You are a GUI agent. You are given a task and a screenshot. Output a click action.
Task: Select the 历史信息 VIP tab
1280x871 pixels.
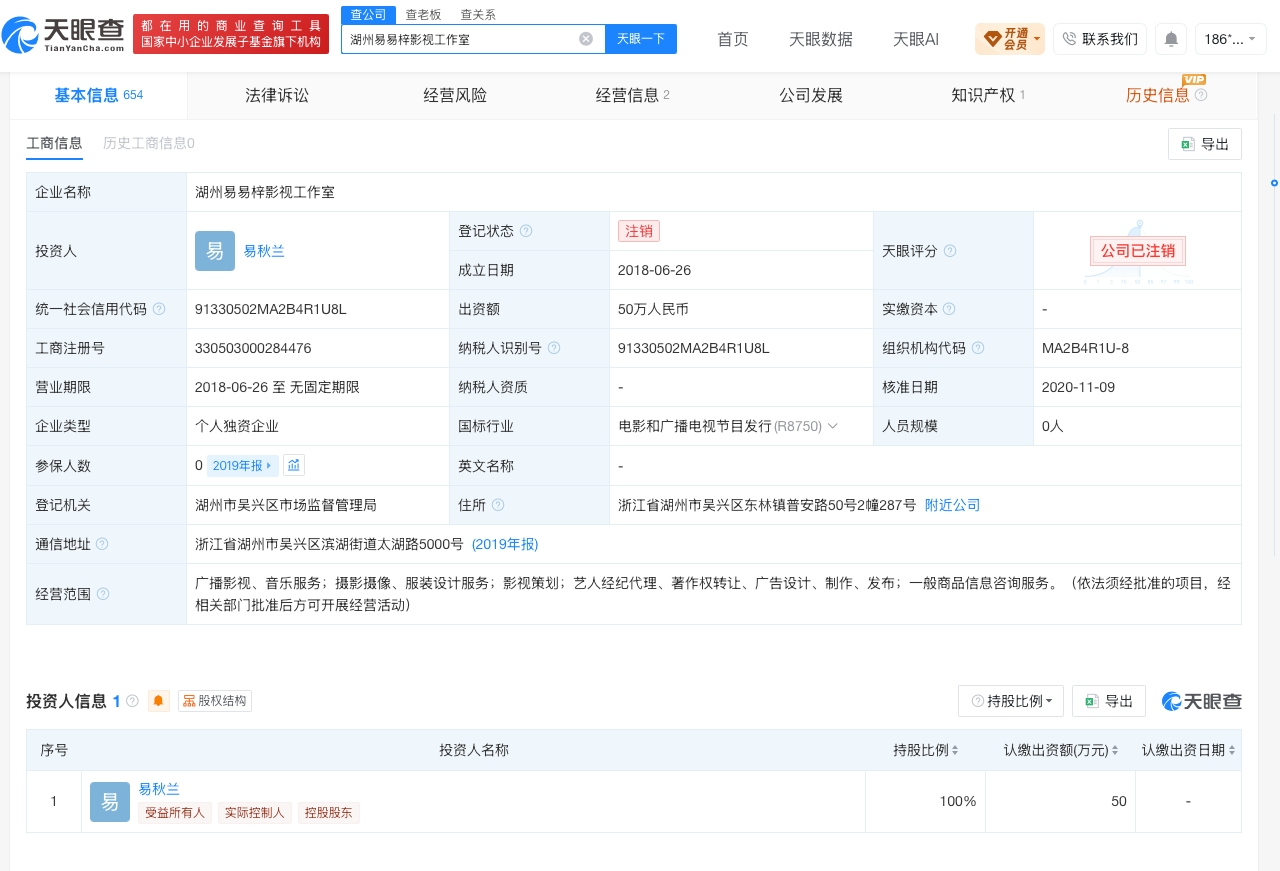coord(1158,95)
